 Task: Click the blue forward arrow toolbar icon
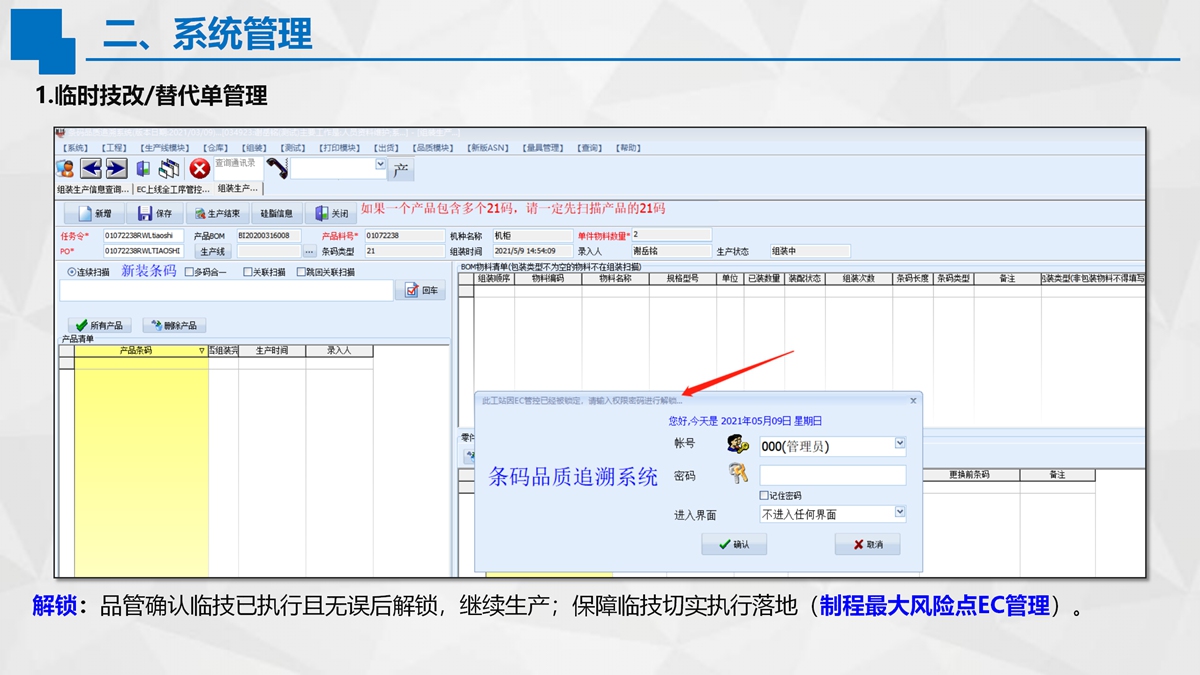pyautogui.click(x=116, y=169)
